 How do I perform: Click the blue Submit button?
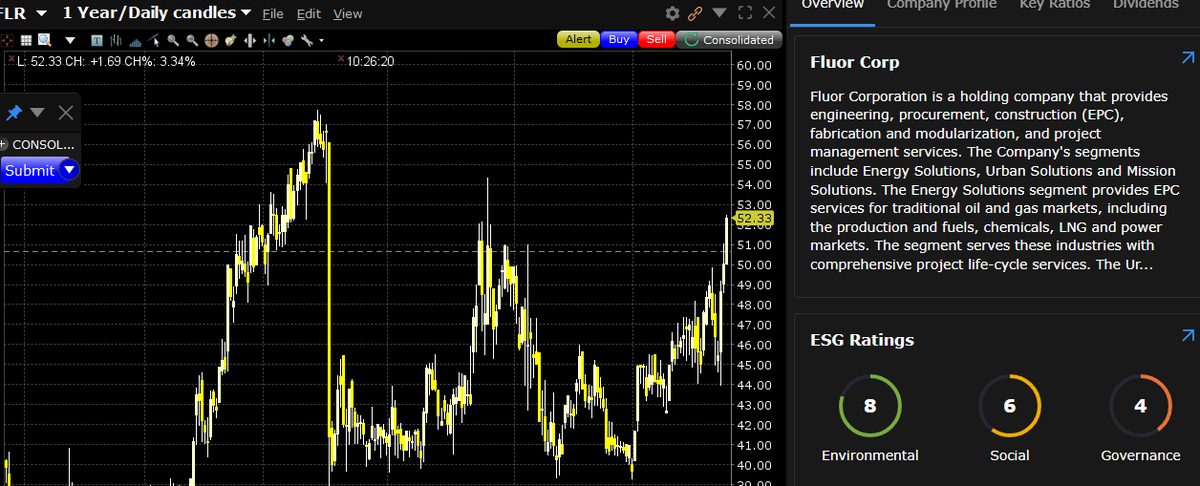coord(29,170)
